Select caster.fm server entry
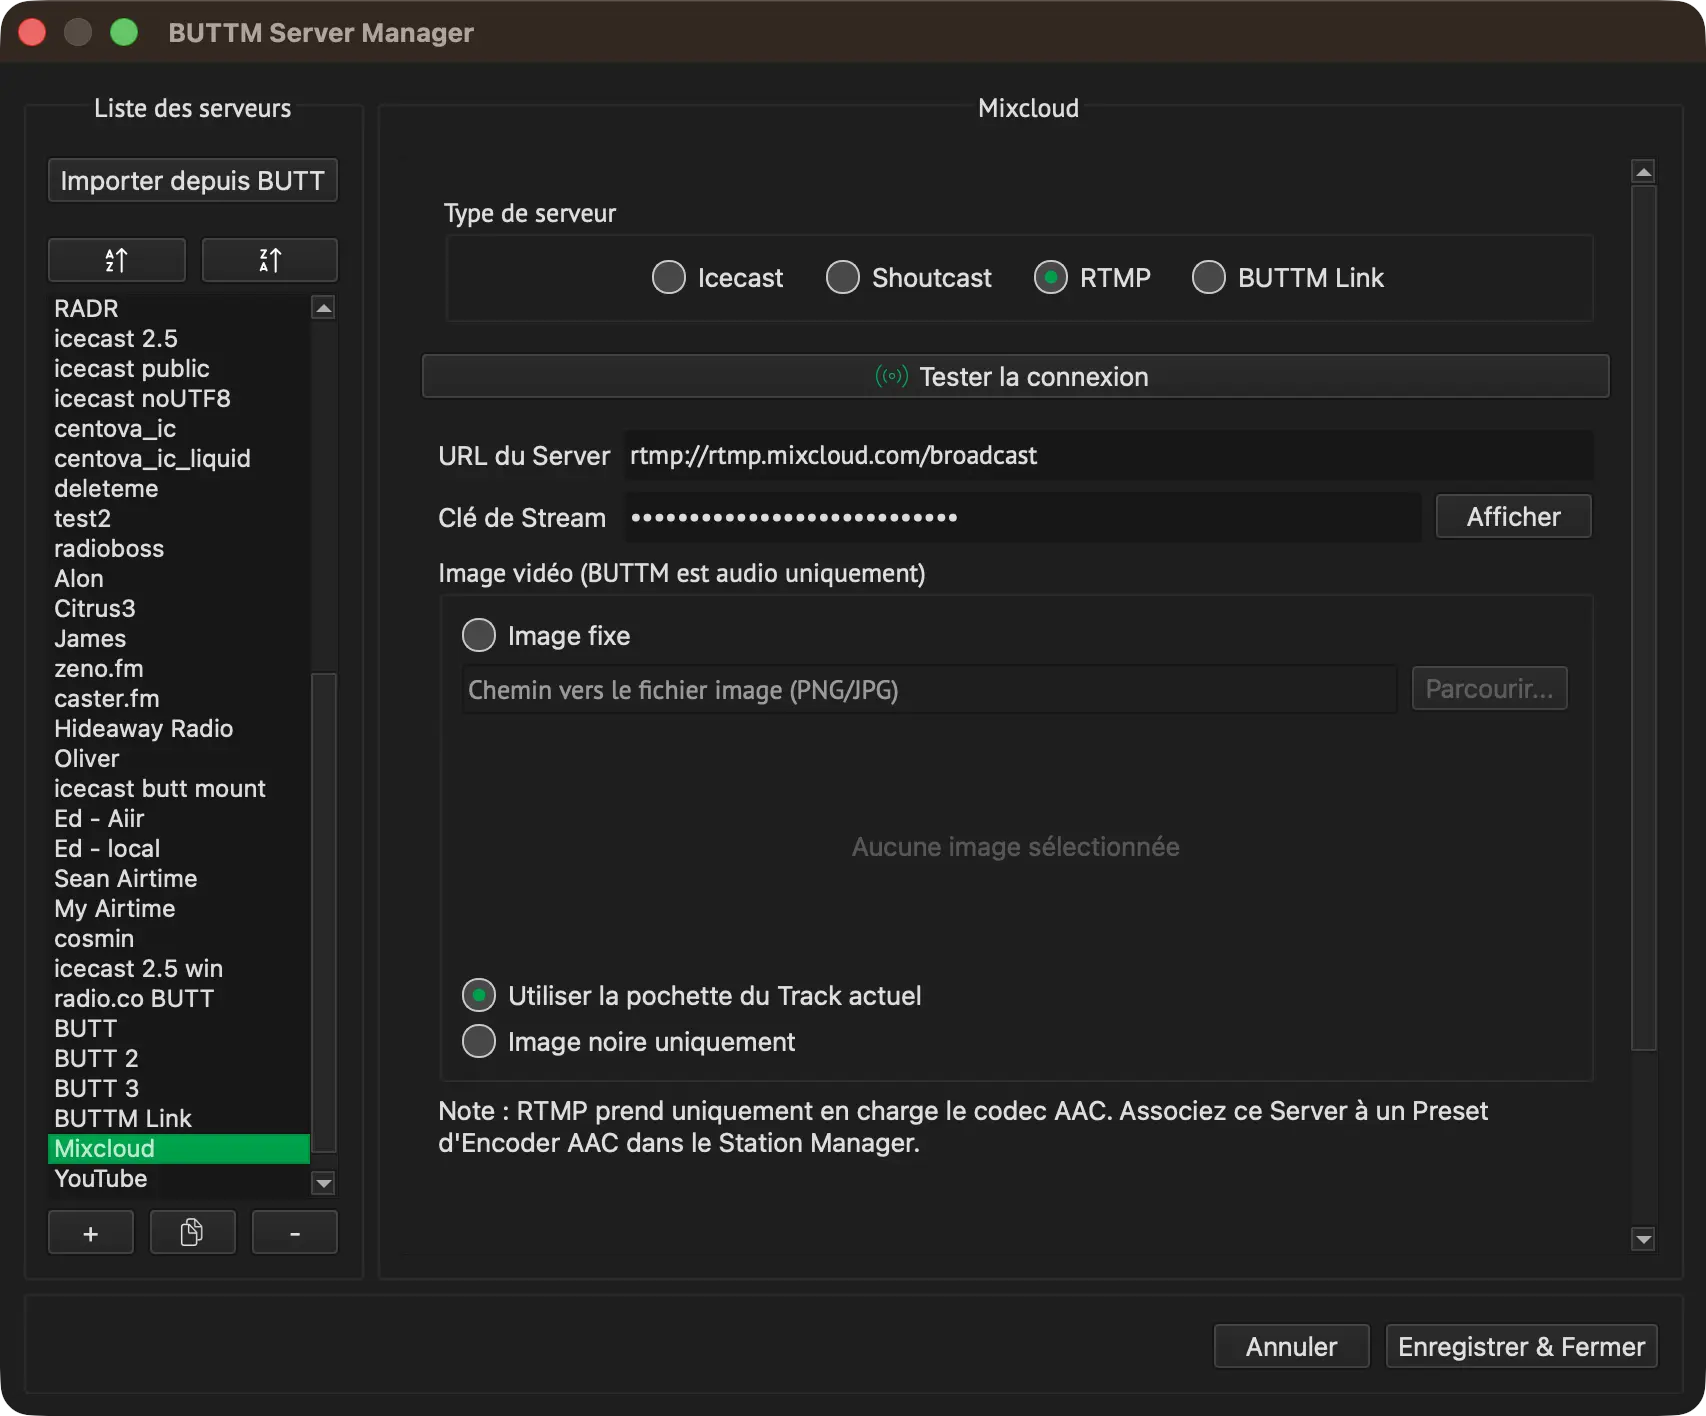The image size is (1706, 1416). tap(179, 698)
